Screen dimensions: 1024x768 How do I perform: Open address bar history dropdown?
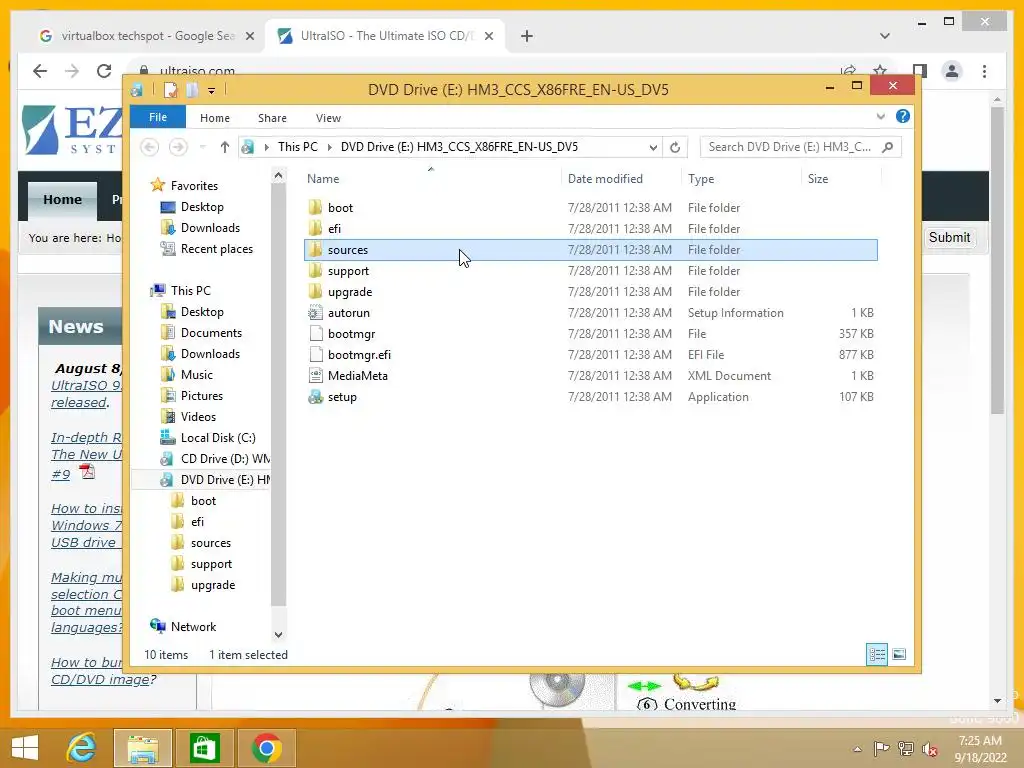(652, 148)
